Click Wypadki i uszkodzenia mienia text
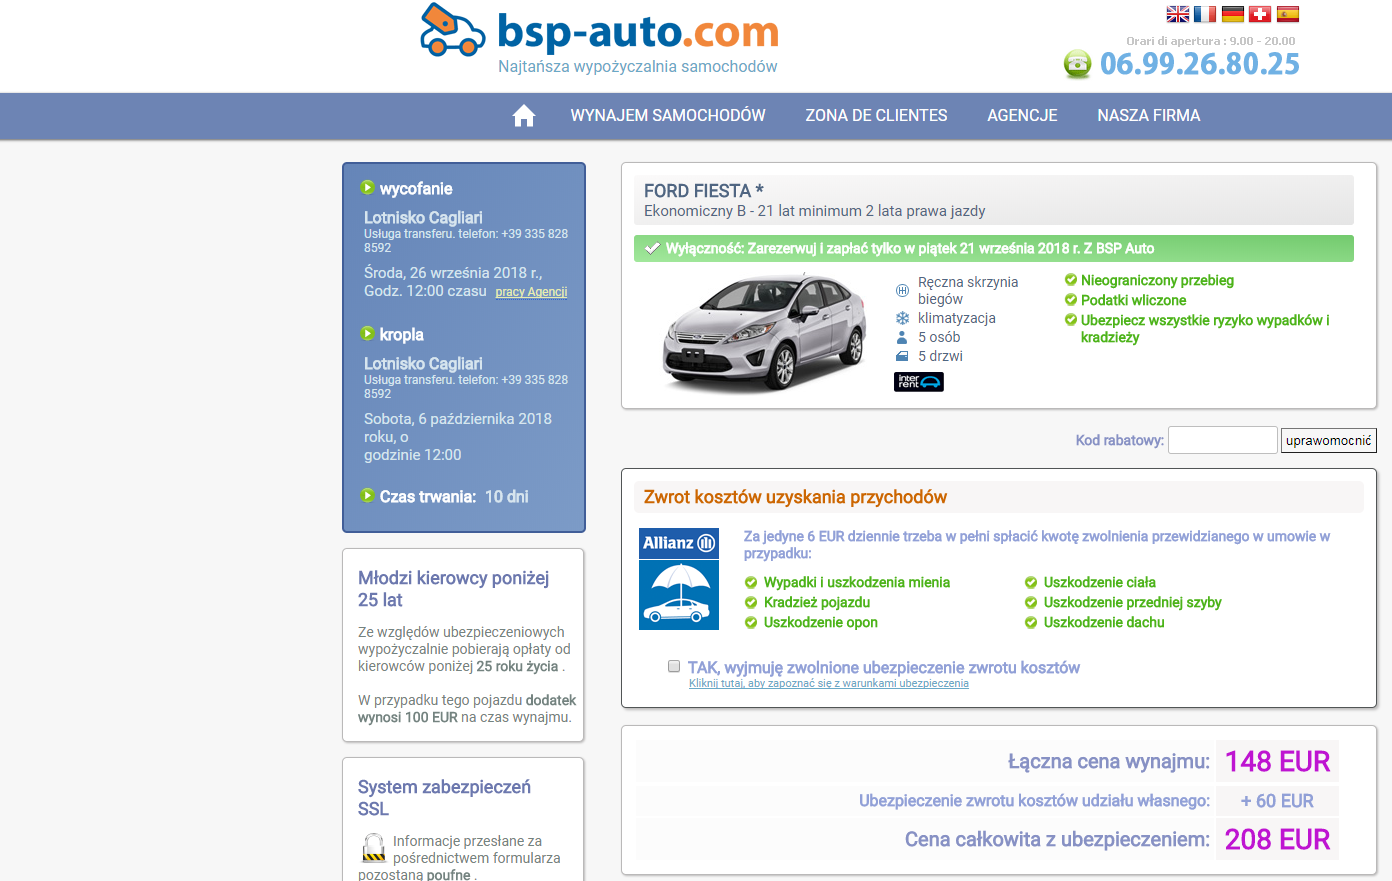The image size is (1392, 881). 857,582
